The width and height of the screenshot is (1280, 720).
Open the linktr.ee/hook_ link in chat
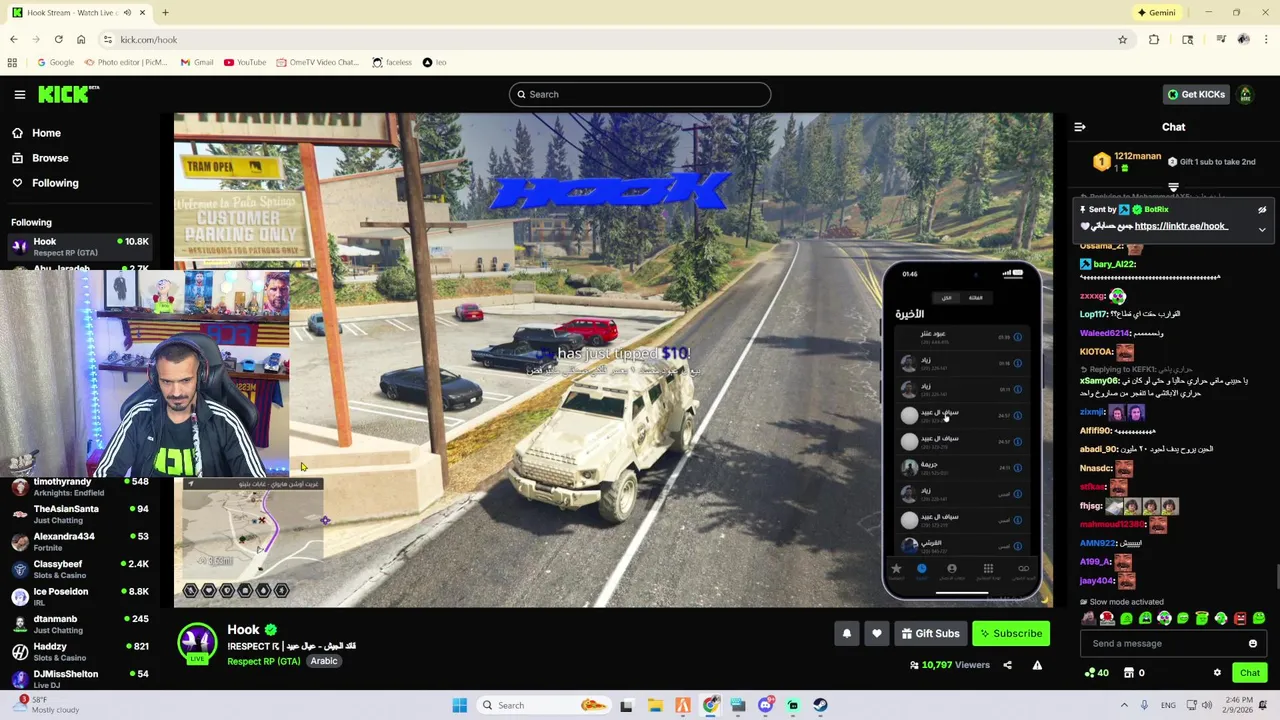point(1181,226)
